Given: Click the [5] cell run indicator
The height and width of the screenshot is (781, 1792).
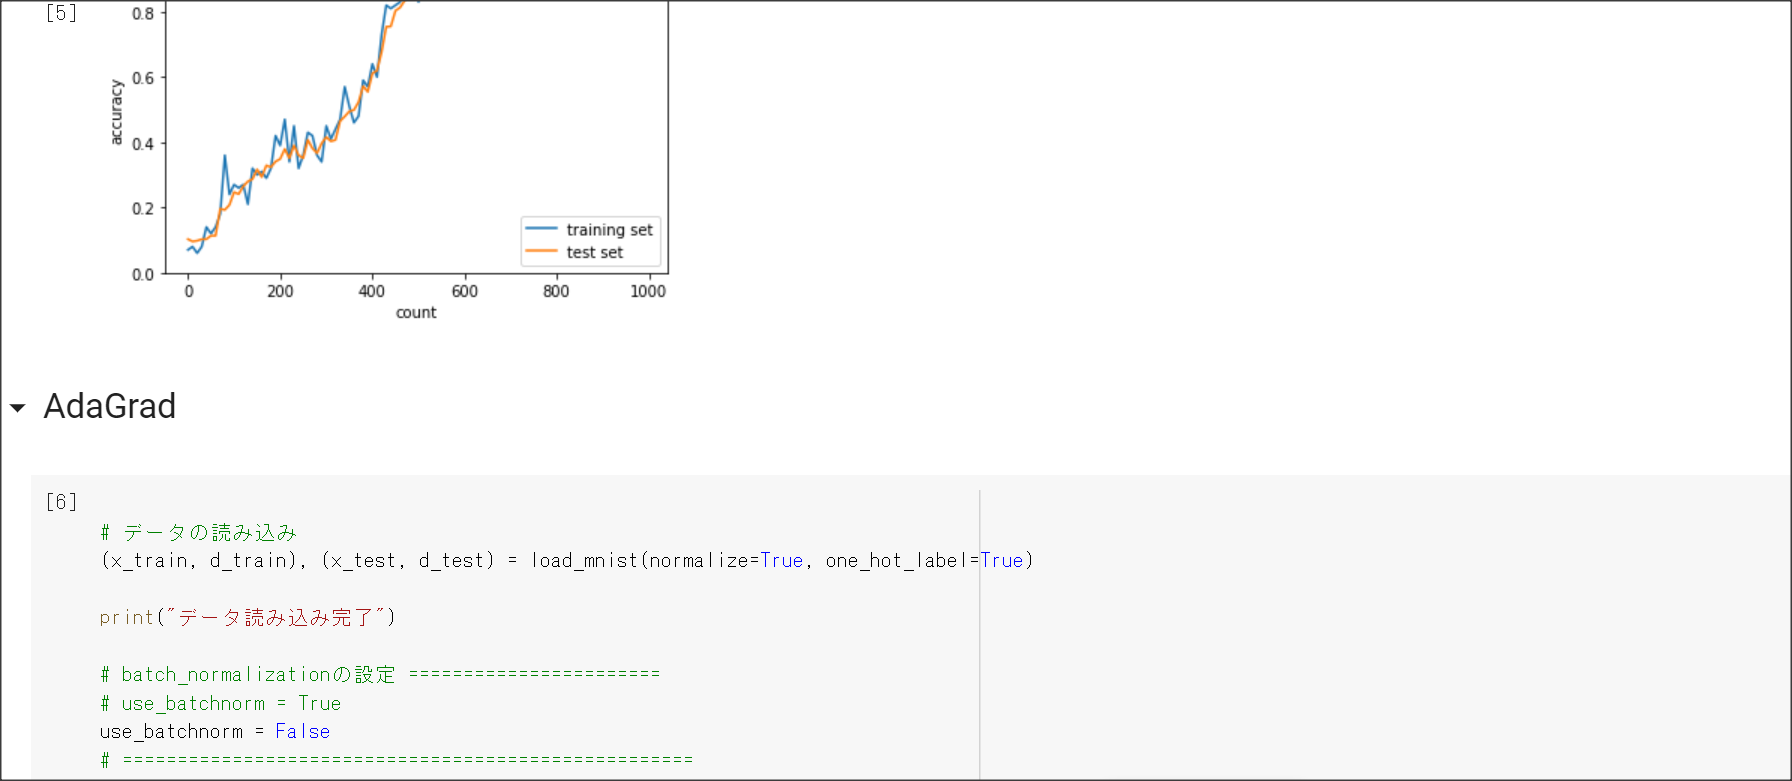Looking at the screenshot, I should tap(61, 13).
